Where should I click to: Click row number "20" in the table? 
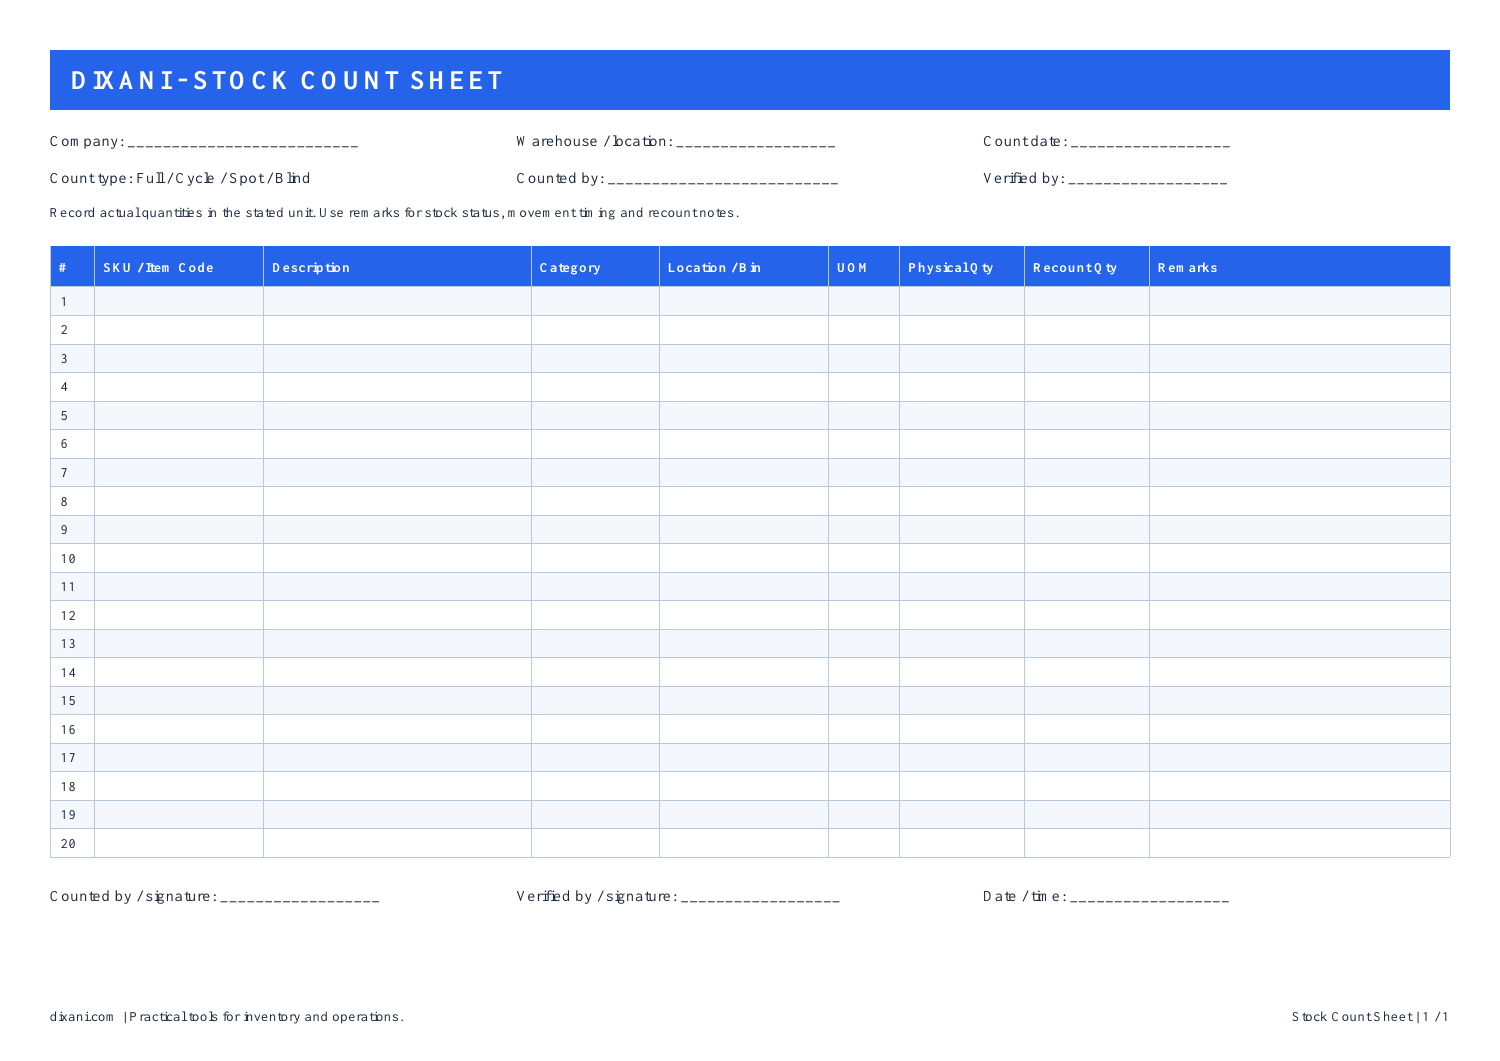(68, 843)
